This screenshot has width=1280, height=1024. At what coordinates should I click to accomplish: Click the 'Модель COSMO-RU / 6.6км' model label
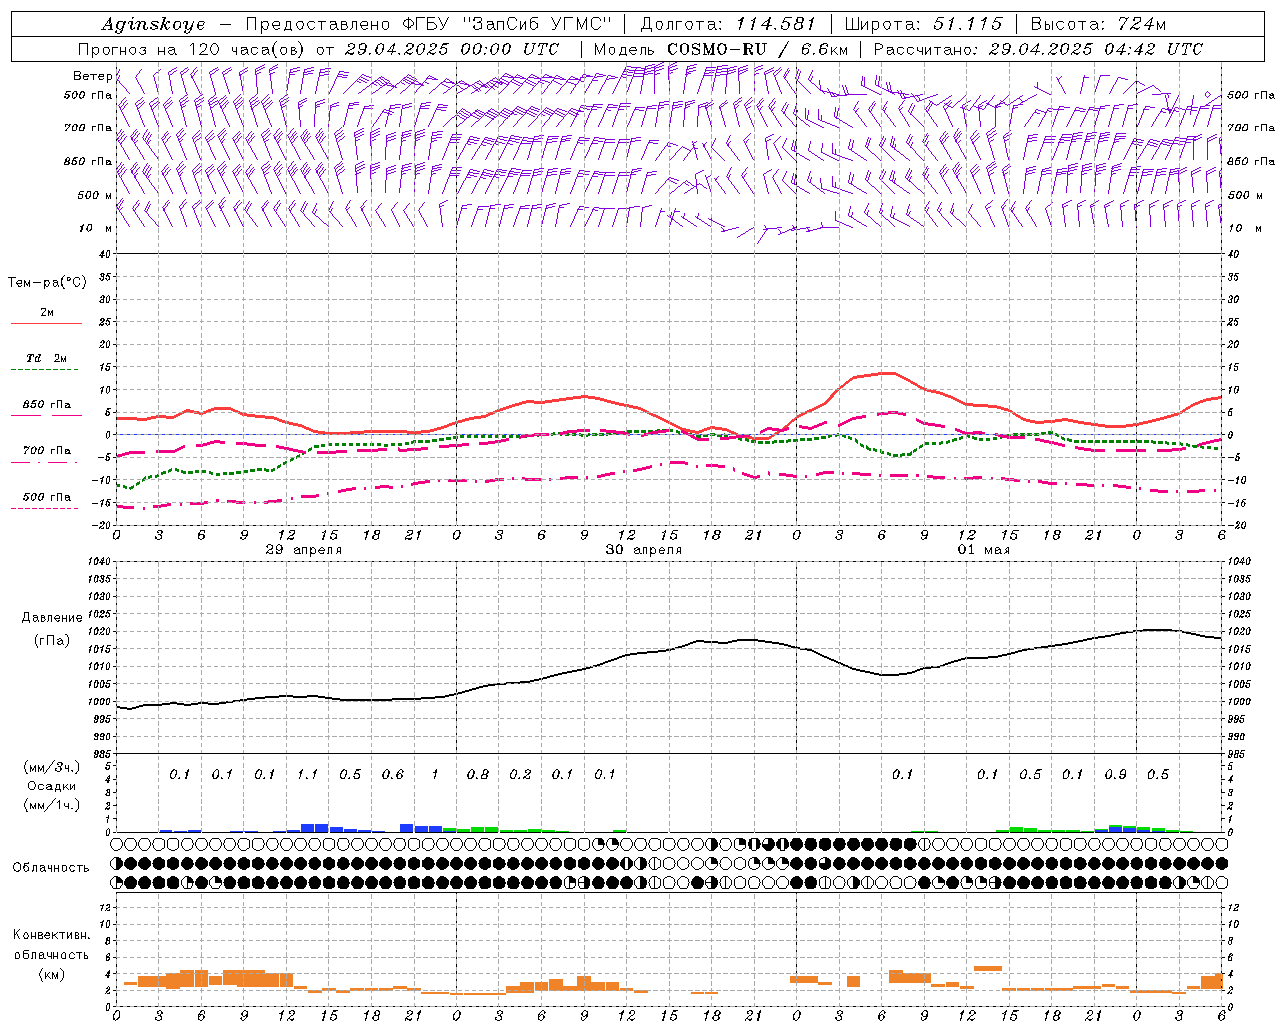[x=720, y=49]
